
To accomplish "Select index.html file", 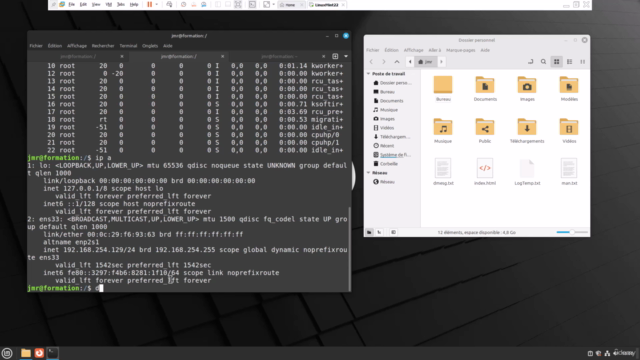I will tap(485, 172).
